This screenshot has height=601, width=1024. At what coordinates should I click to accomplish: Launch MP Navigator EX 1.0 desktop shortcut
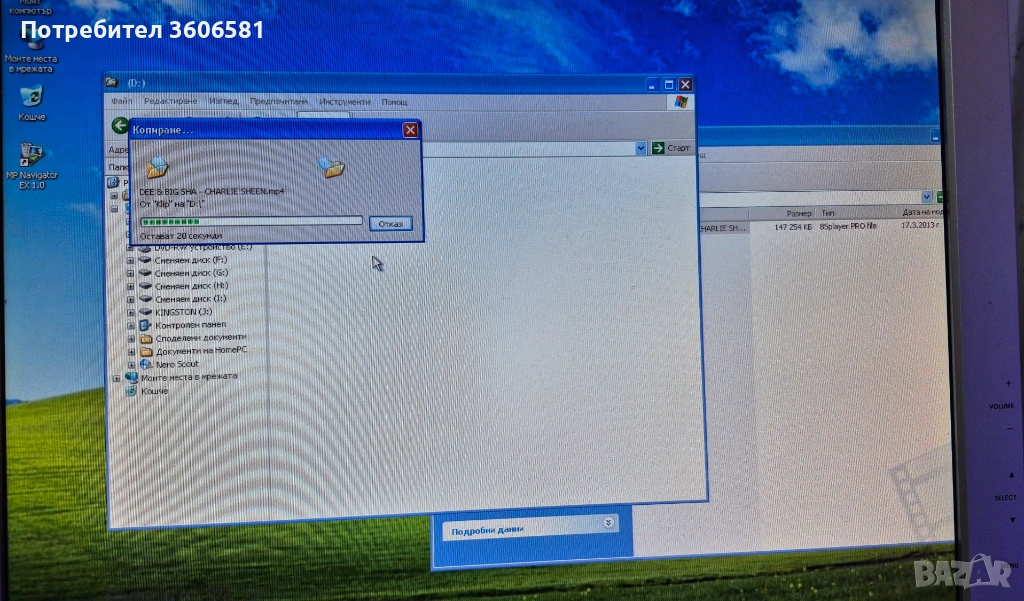(32, 156)
